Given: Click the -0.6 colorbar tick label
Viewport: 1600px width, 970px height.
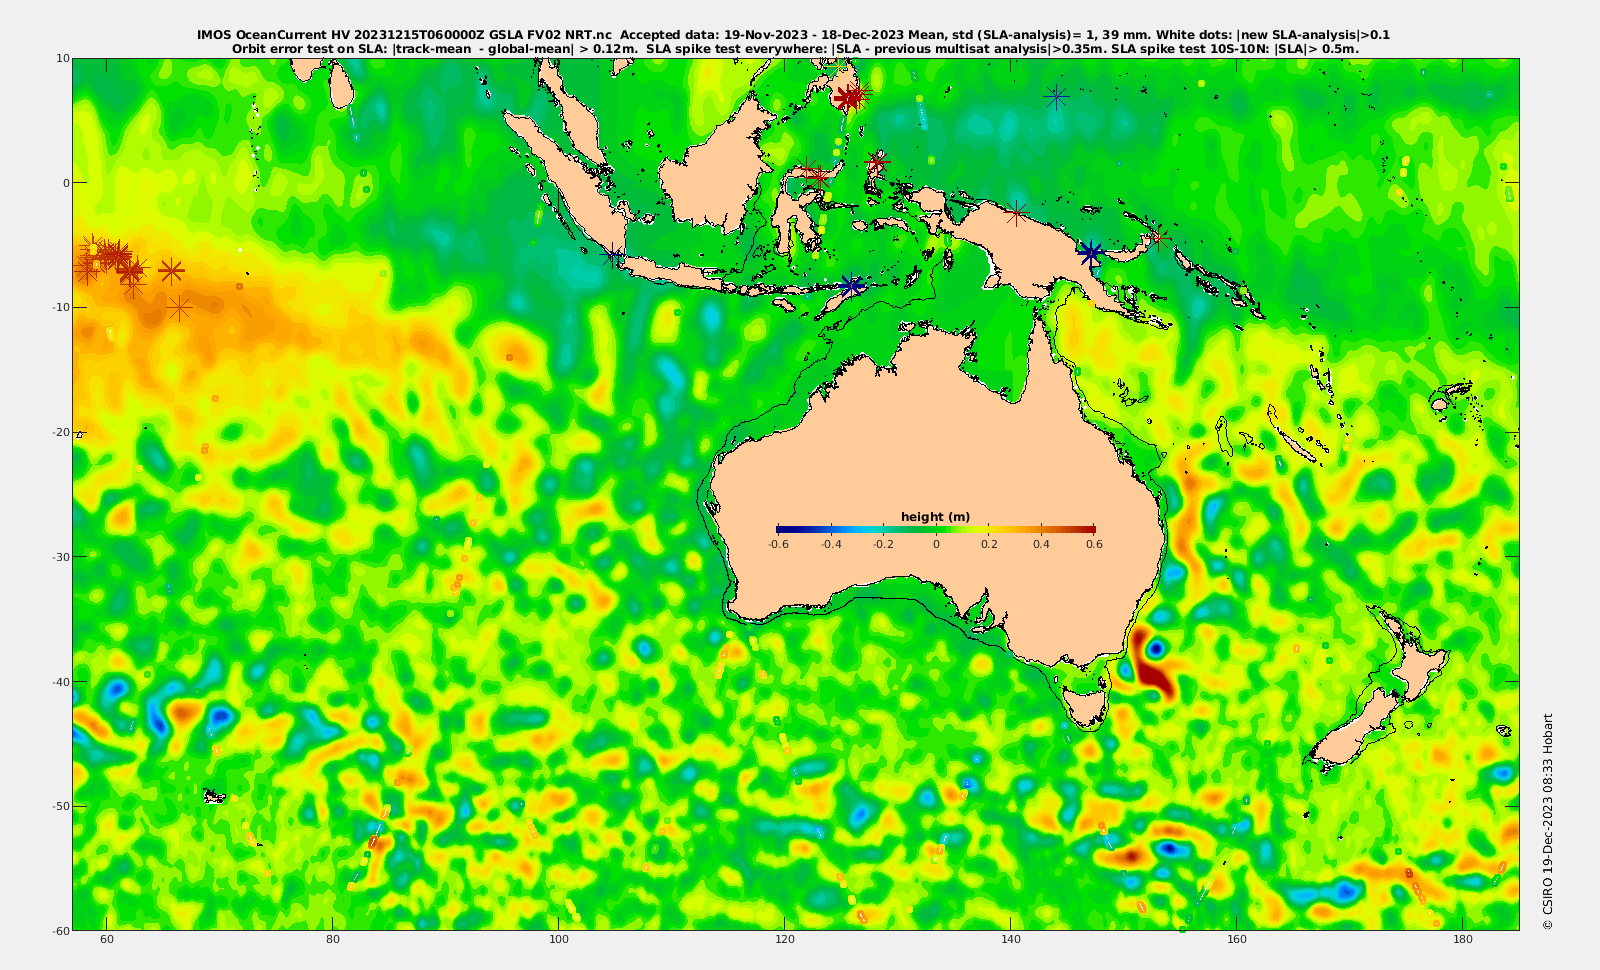Looking at the screenshot, I should tap(778, 544).
